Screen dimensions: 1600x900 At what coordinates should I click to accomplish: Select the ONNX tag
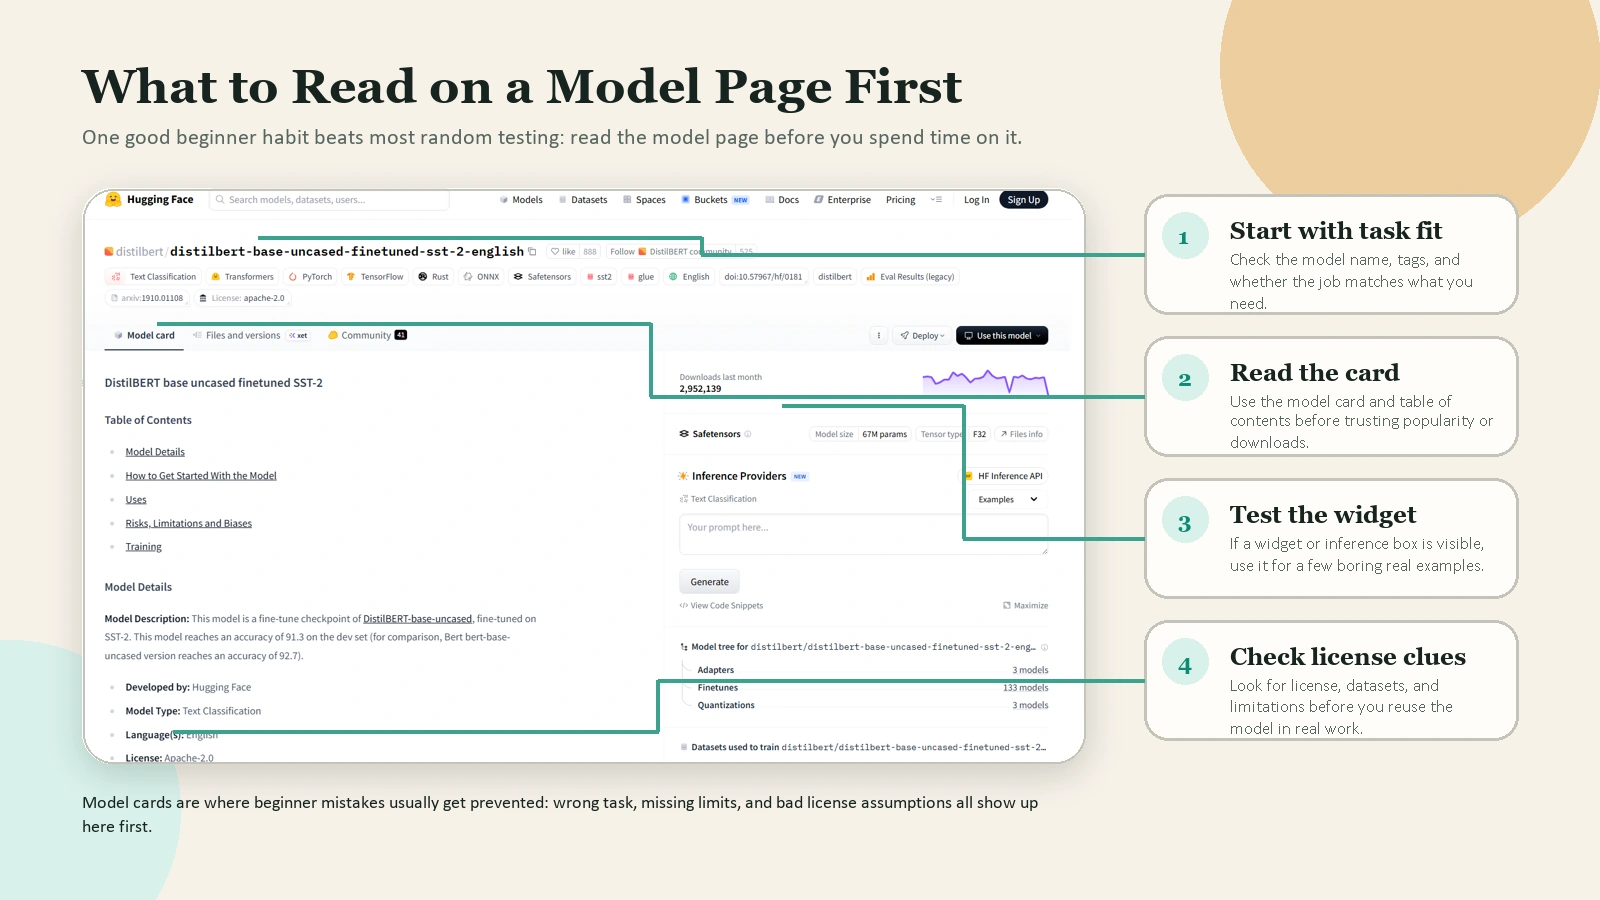point(481,277)
